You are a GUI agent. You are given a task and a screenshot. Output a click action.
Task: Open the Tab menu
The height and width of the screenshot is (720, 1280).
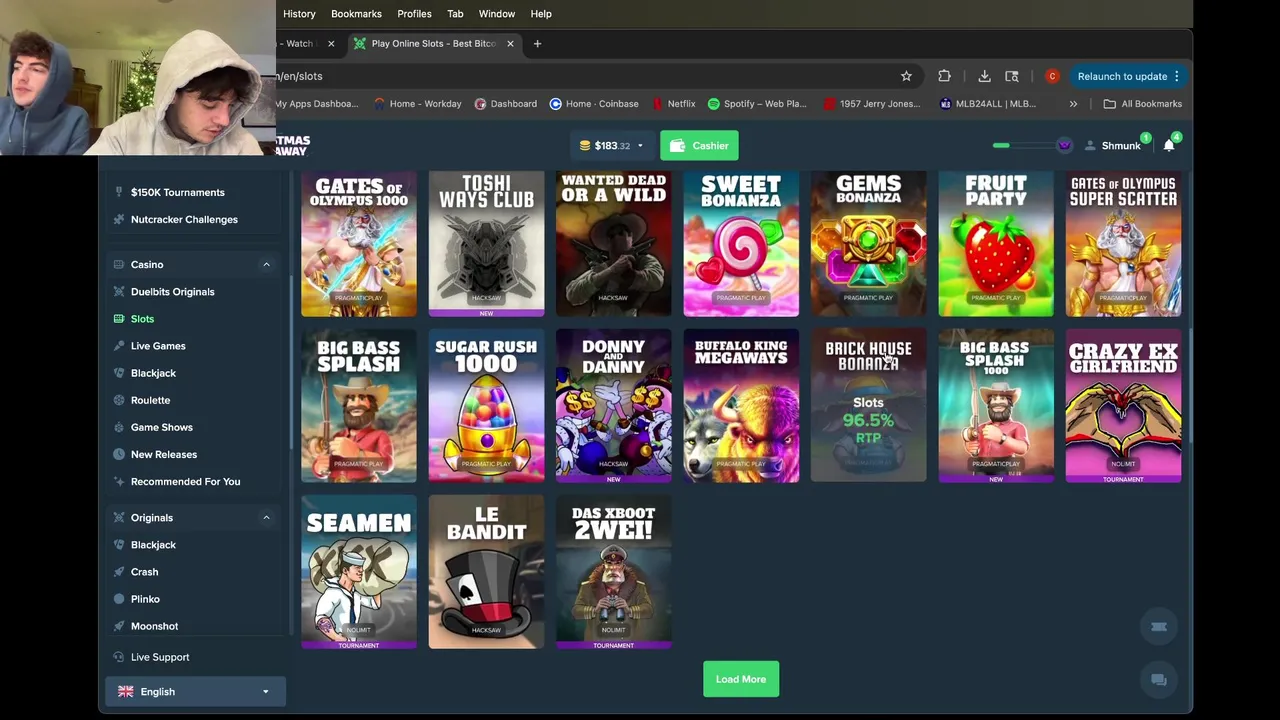455,14
